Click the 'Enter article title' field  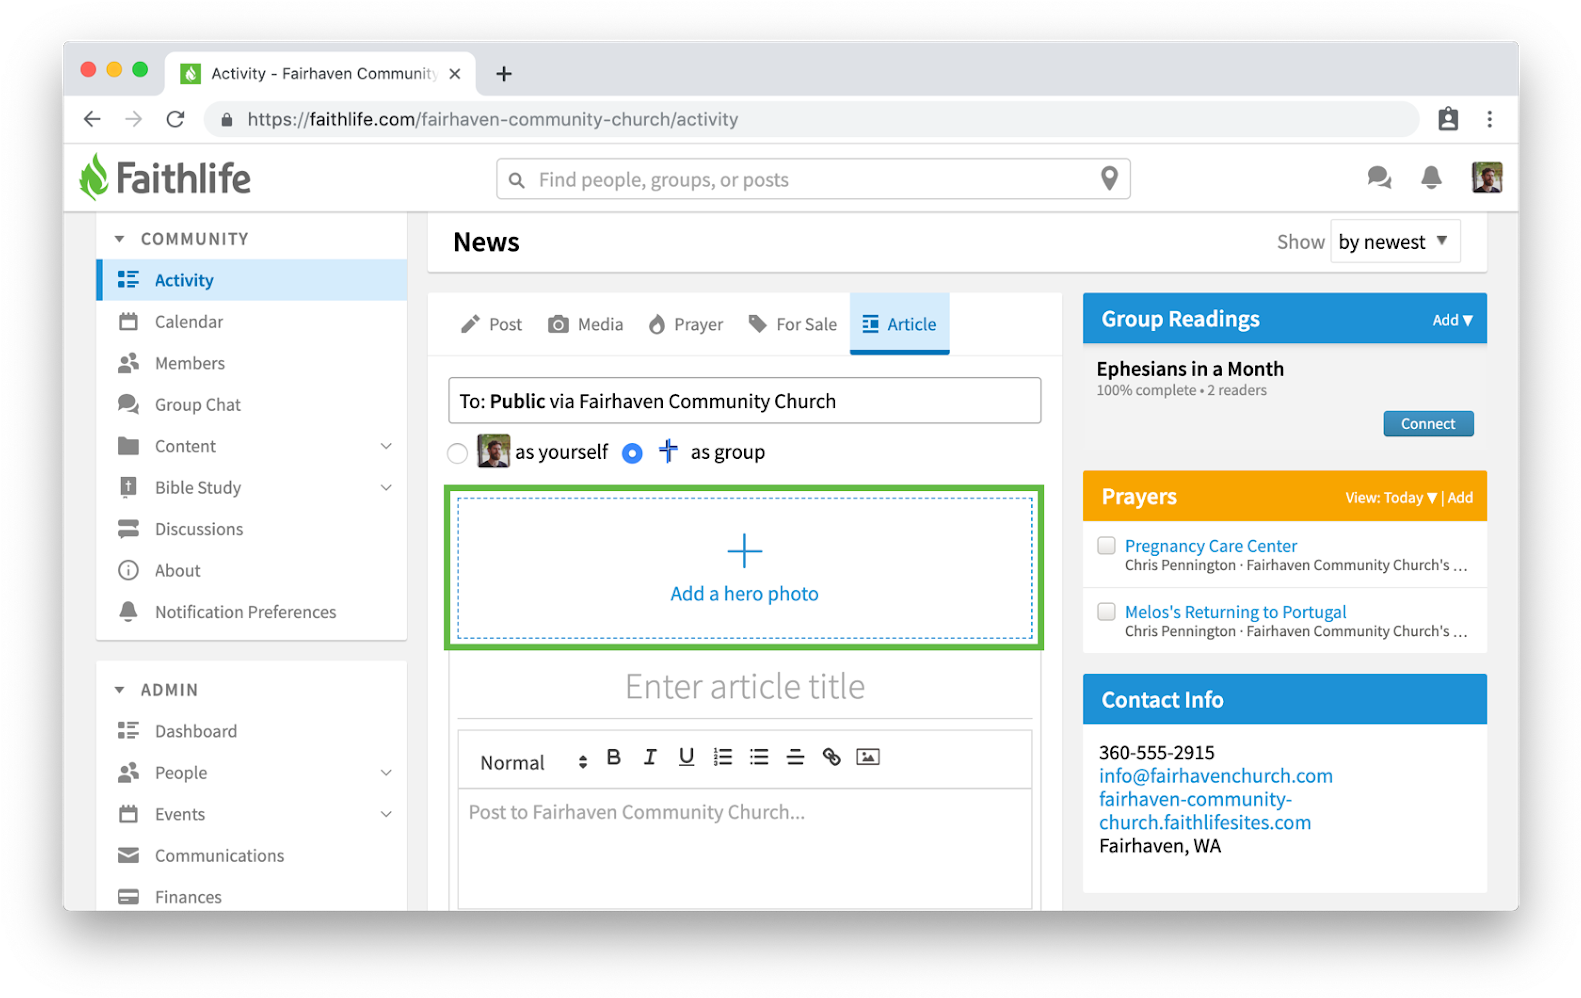coord(744,687)
